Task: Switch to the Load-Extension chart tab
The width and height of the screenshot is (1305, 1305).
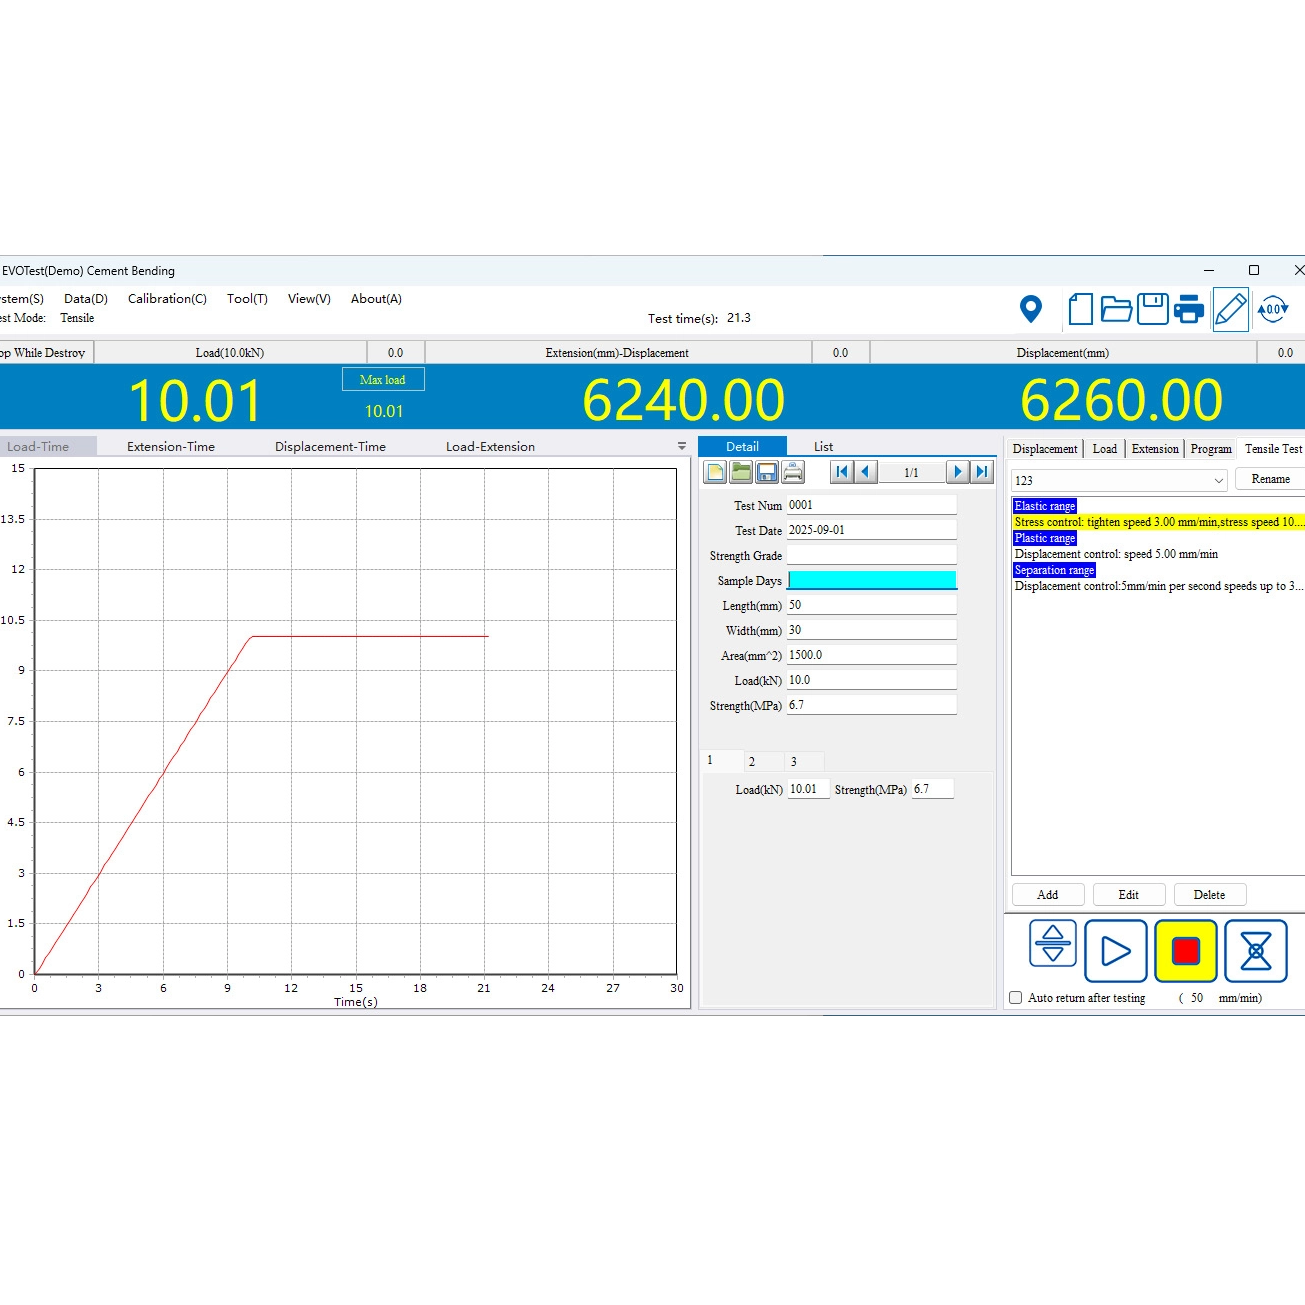Action: tap(490, 447)
